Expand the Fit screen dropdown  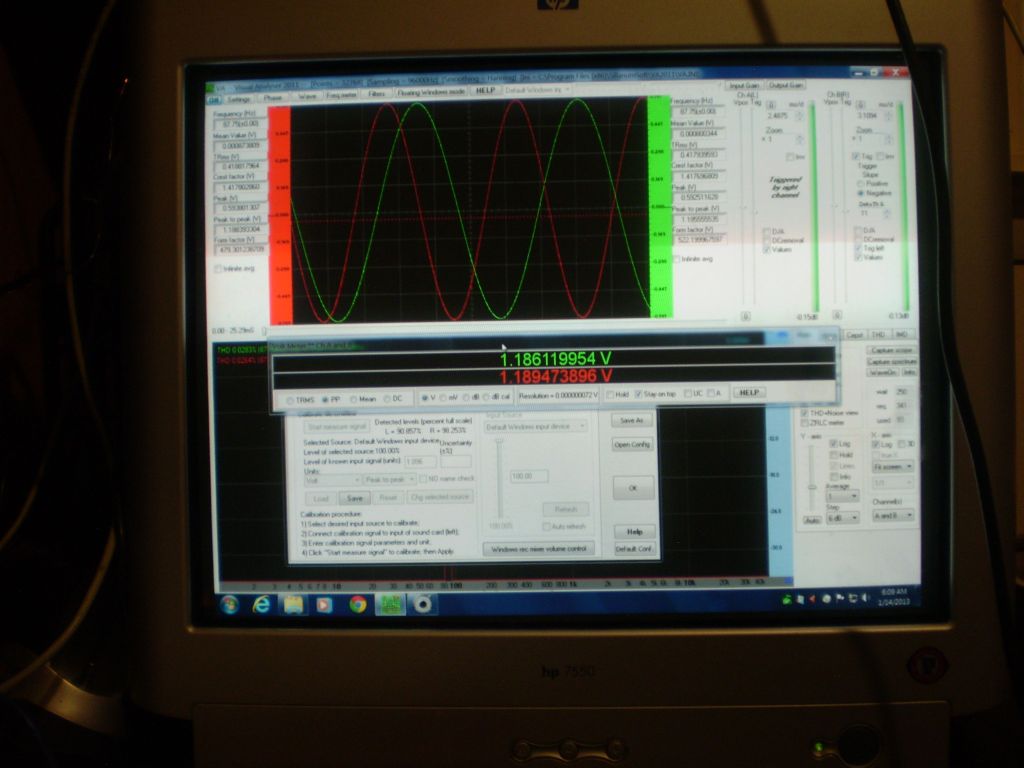893,466
